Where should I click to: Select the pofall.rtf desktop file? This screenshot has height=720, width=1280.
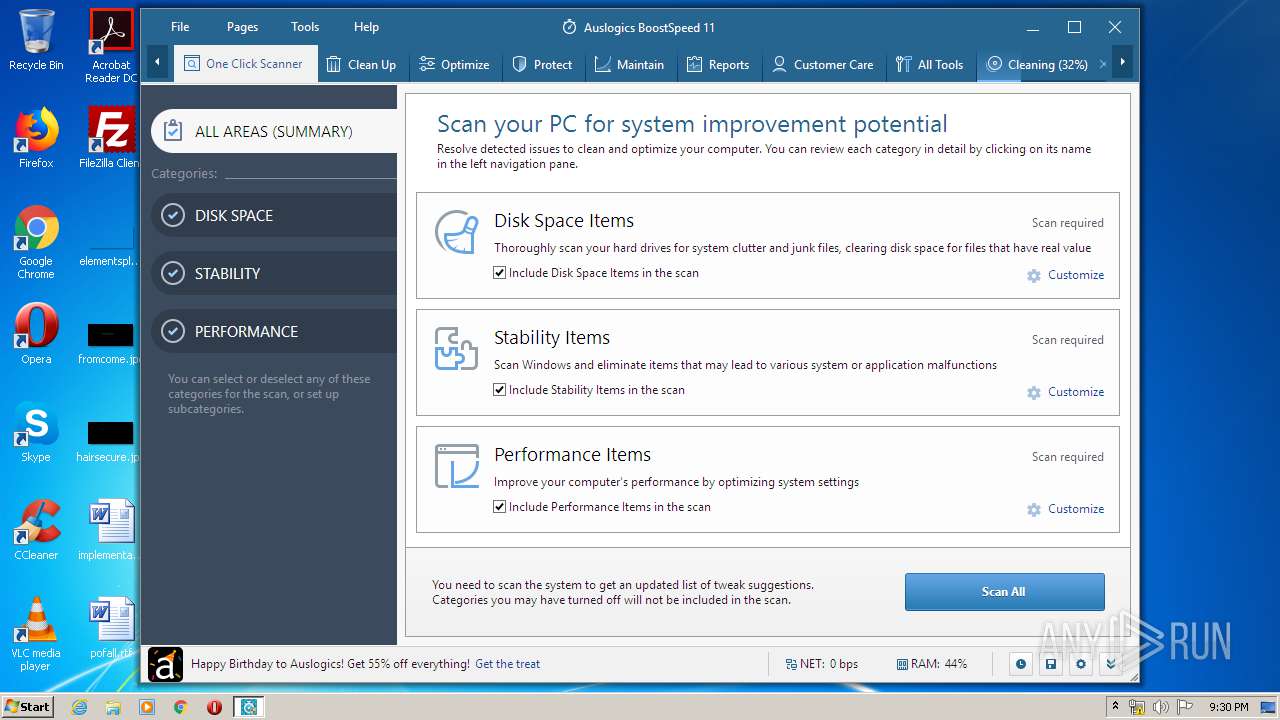111,629
